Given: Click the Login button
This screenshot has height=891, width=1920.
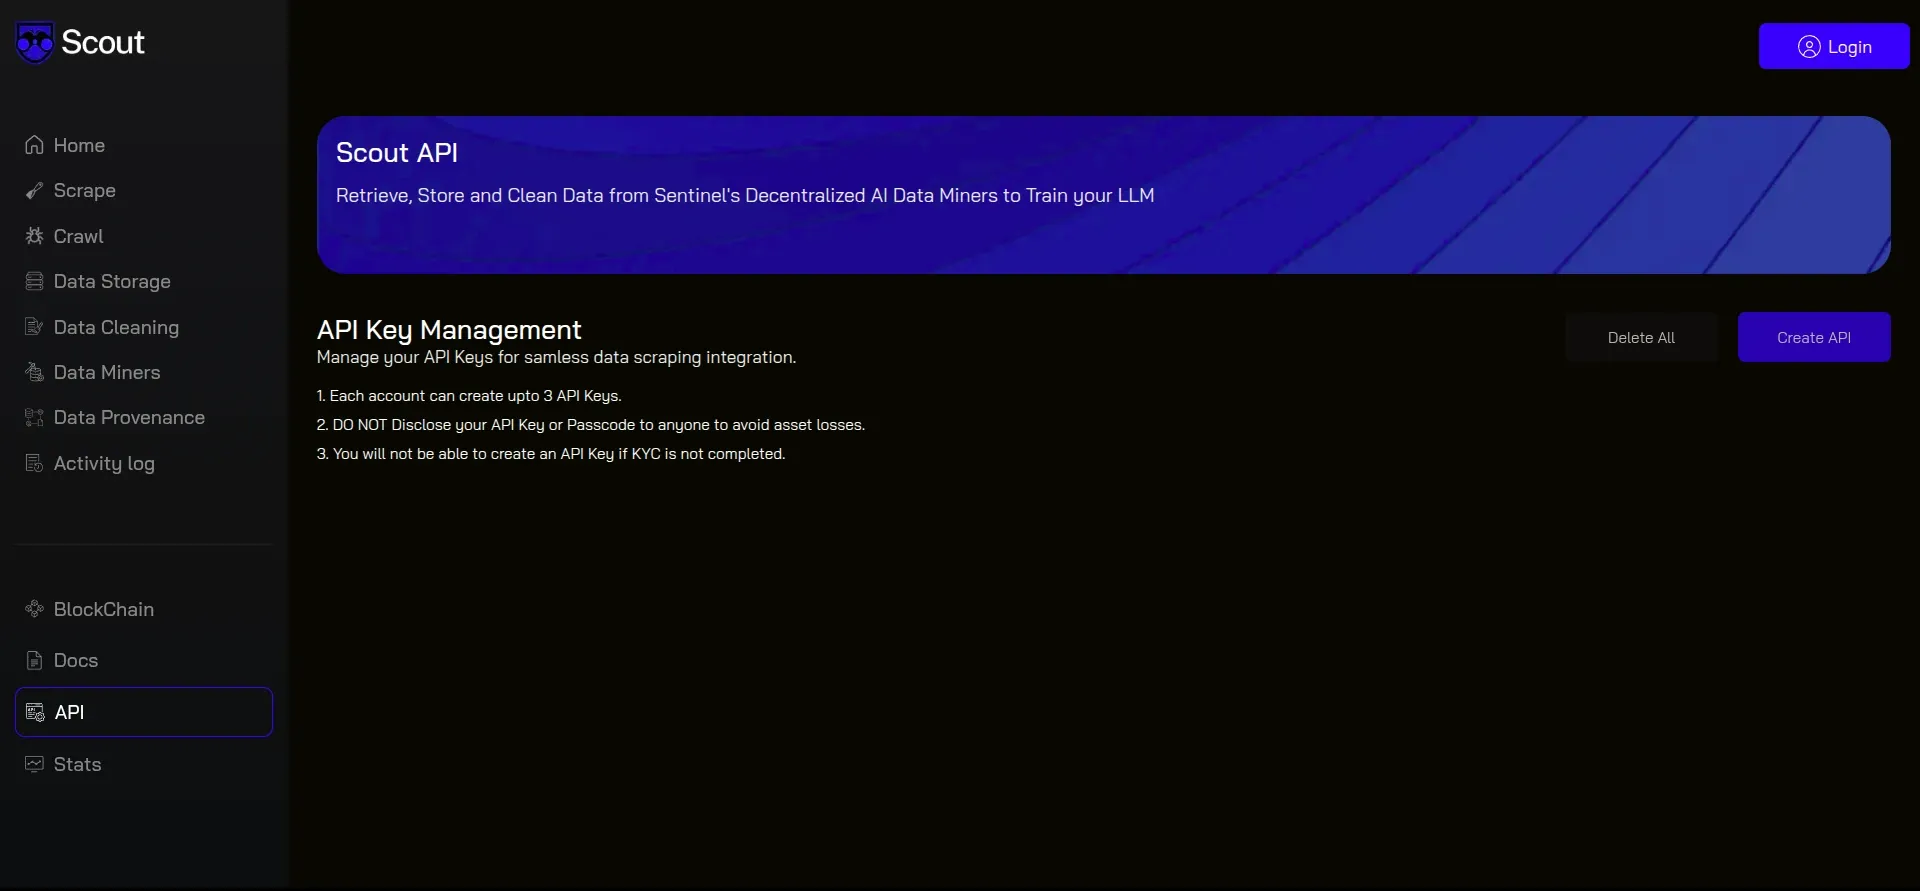Looking at the screenshot, I should (x=1834, y=46).
